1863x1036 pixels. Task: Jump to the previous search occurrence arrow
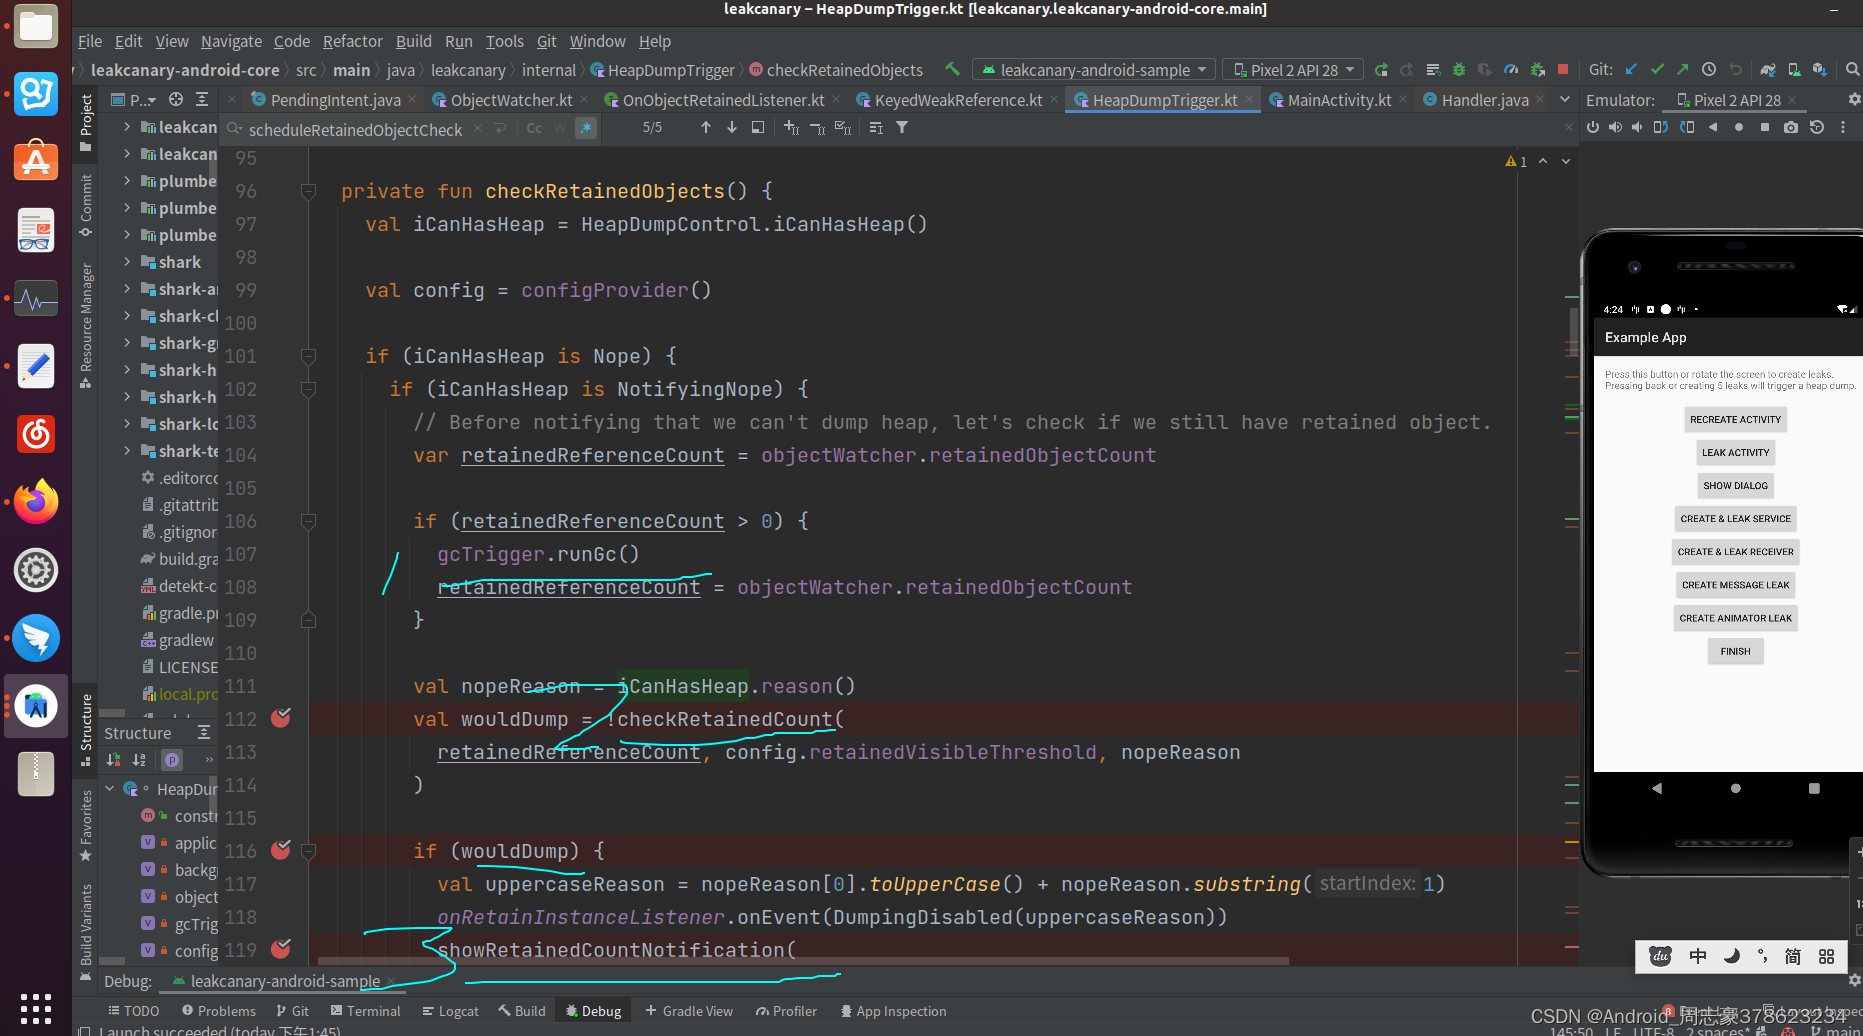[x=706, y=127]
